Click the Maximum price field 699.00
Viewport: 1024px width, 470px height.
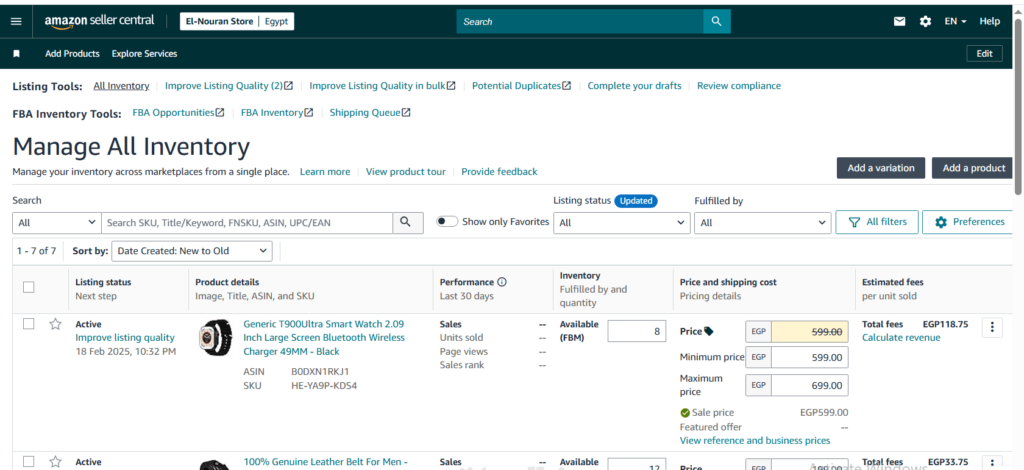(x=810, y=385)
